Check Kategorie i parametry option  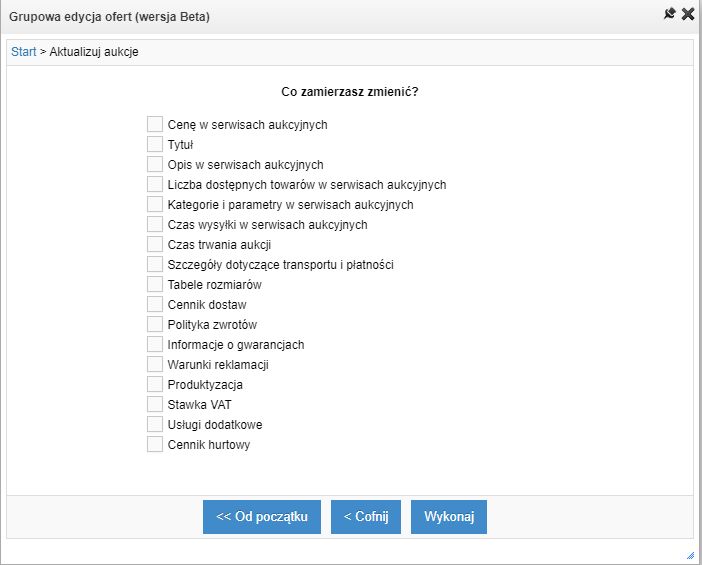pos(155,204)
